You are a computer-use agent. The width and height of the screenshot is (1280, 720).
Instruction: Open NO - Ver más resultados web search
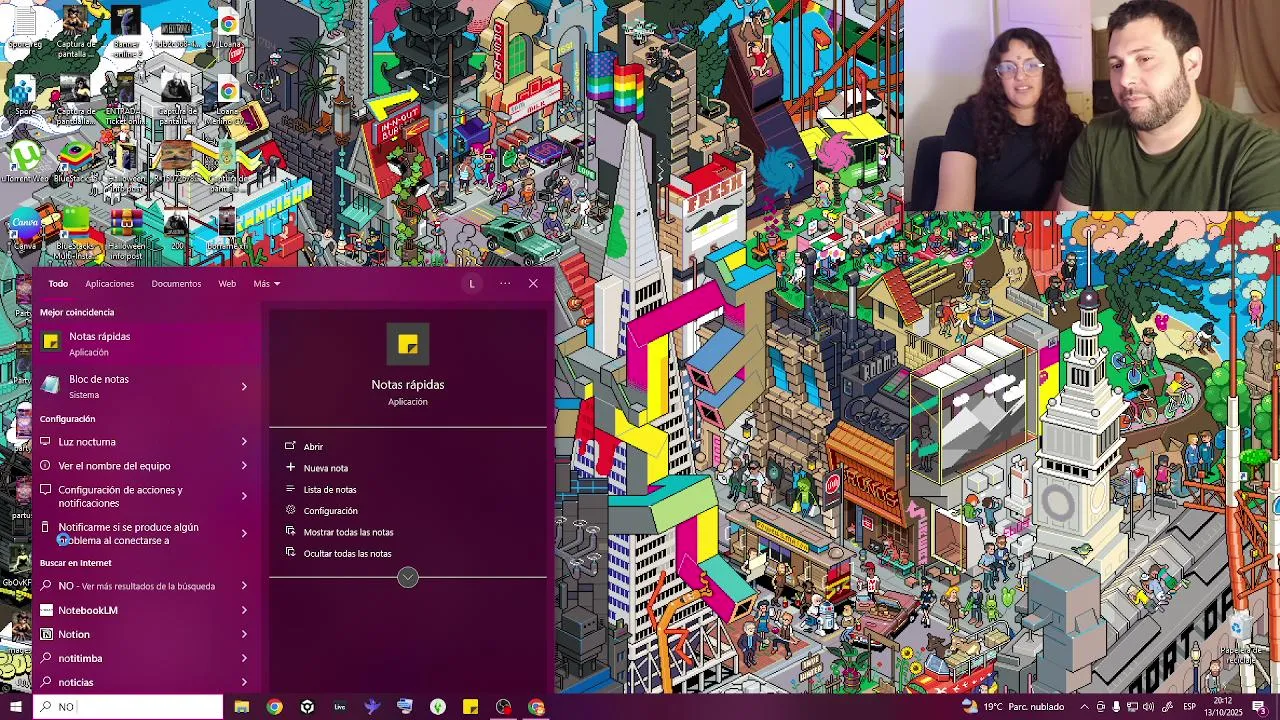coord(136,586)
